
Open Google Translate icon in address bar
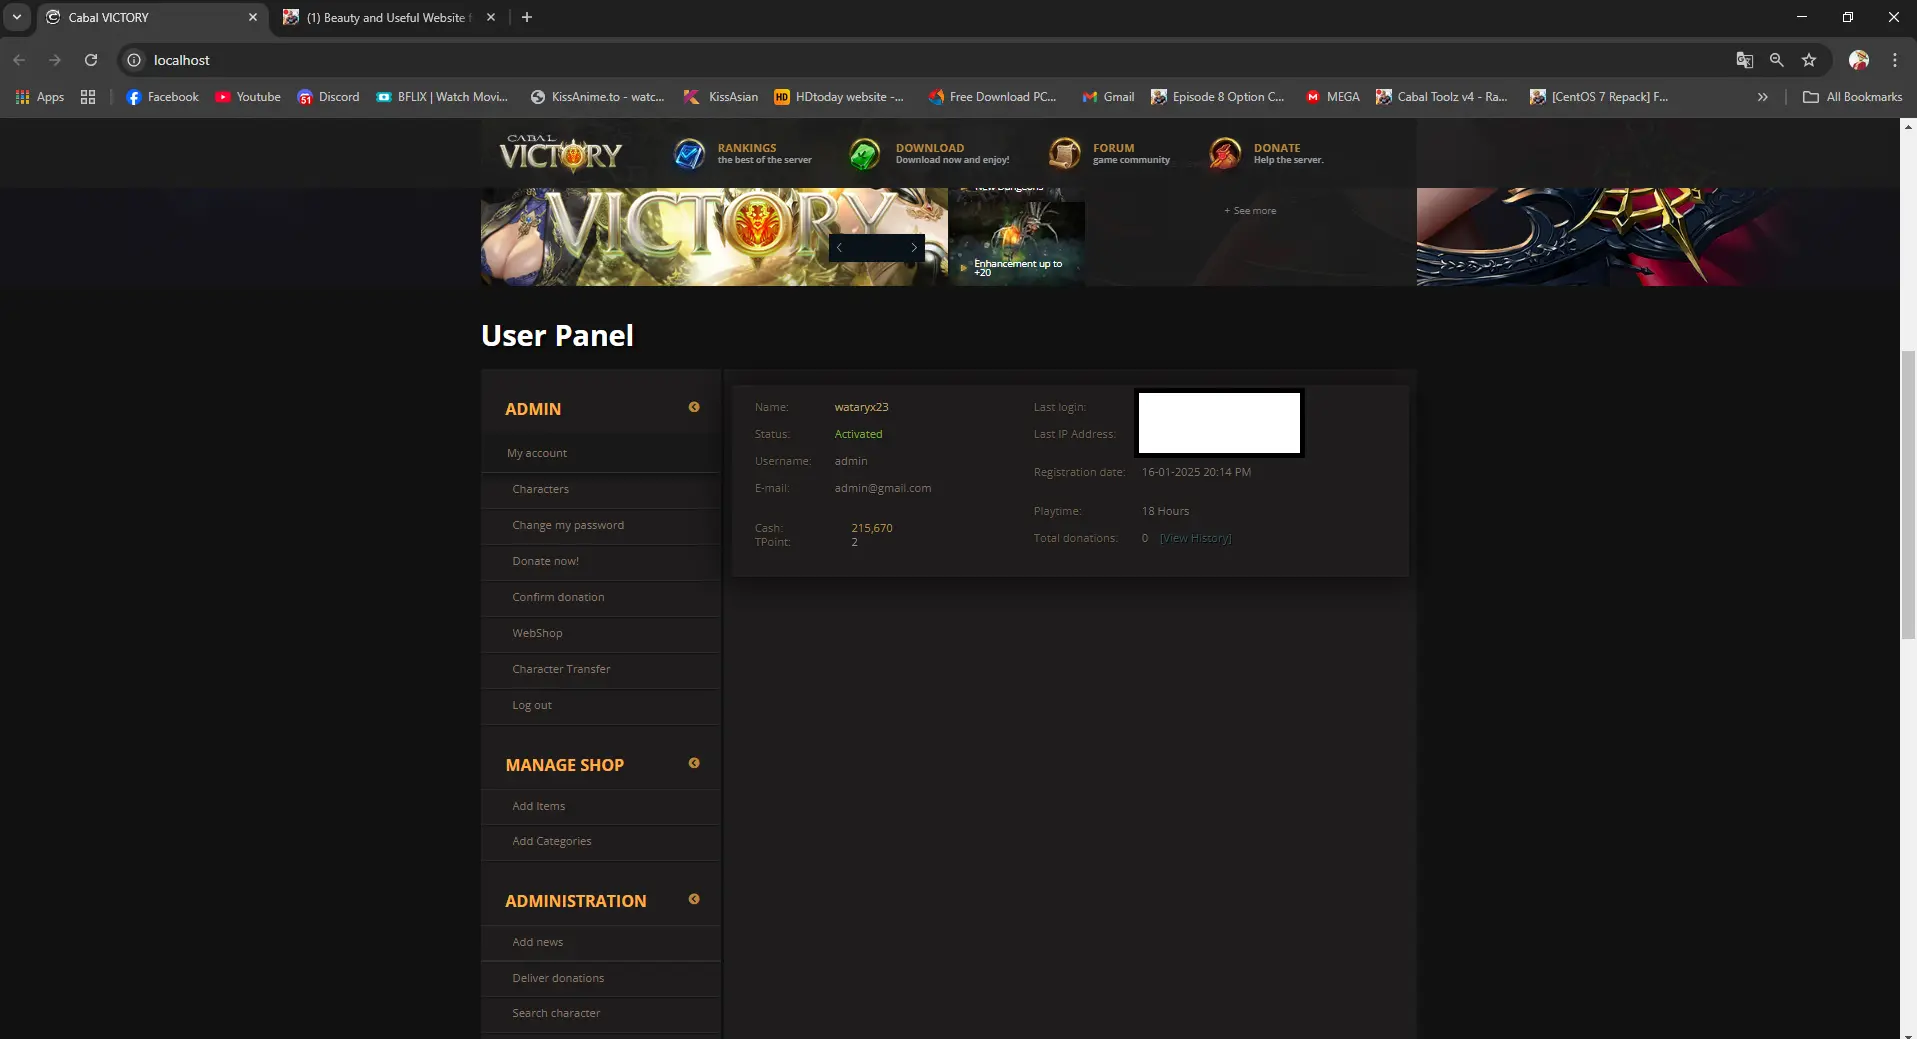pyautogui.click(x=1745, y=60)
